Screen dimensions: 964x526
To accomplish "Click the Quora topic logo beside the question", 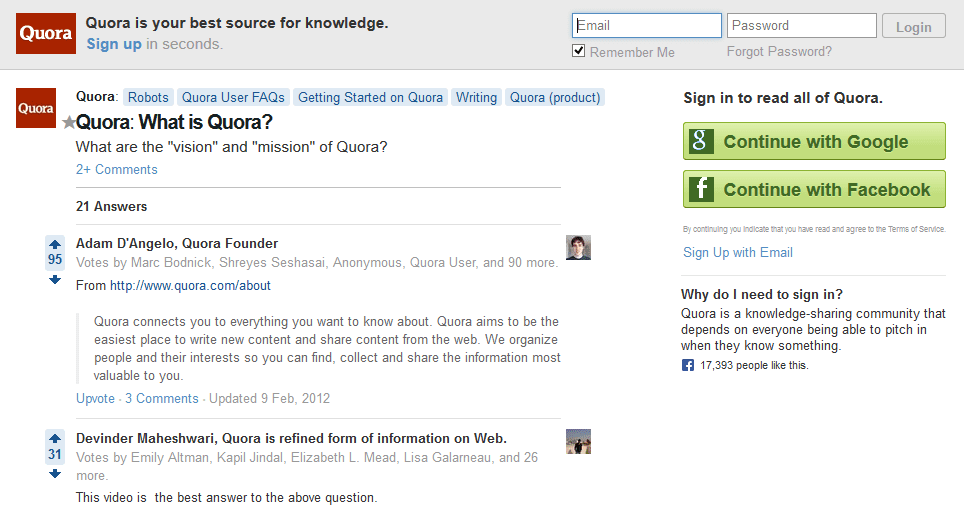I will (x=36, y=108).
